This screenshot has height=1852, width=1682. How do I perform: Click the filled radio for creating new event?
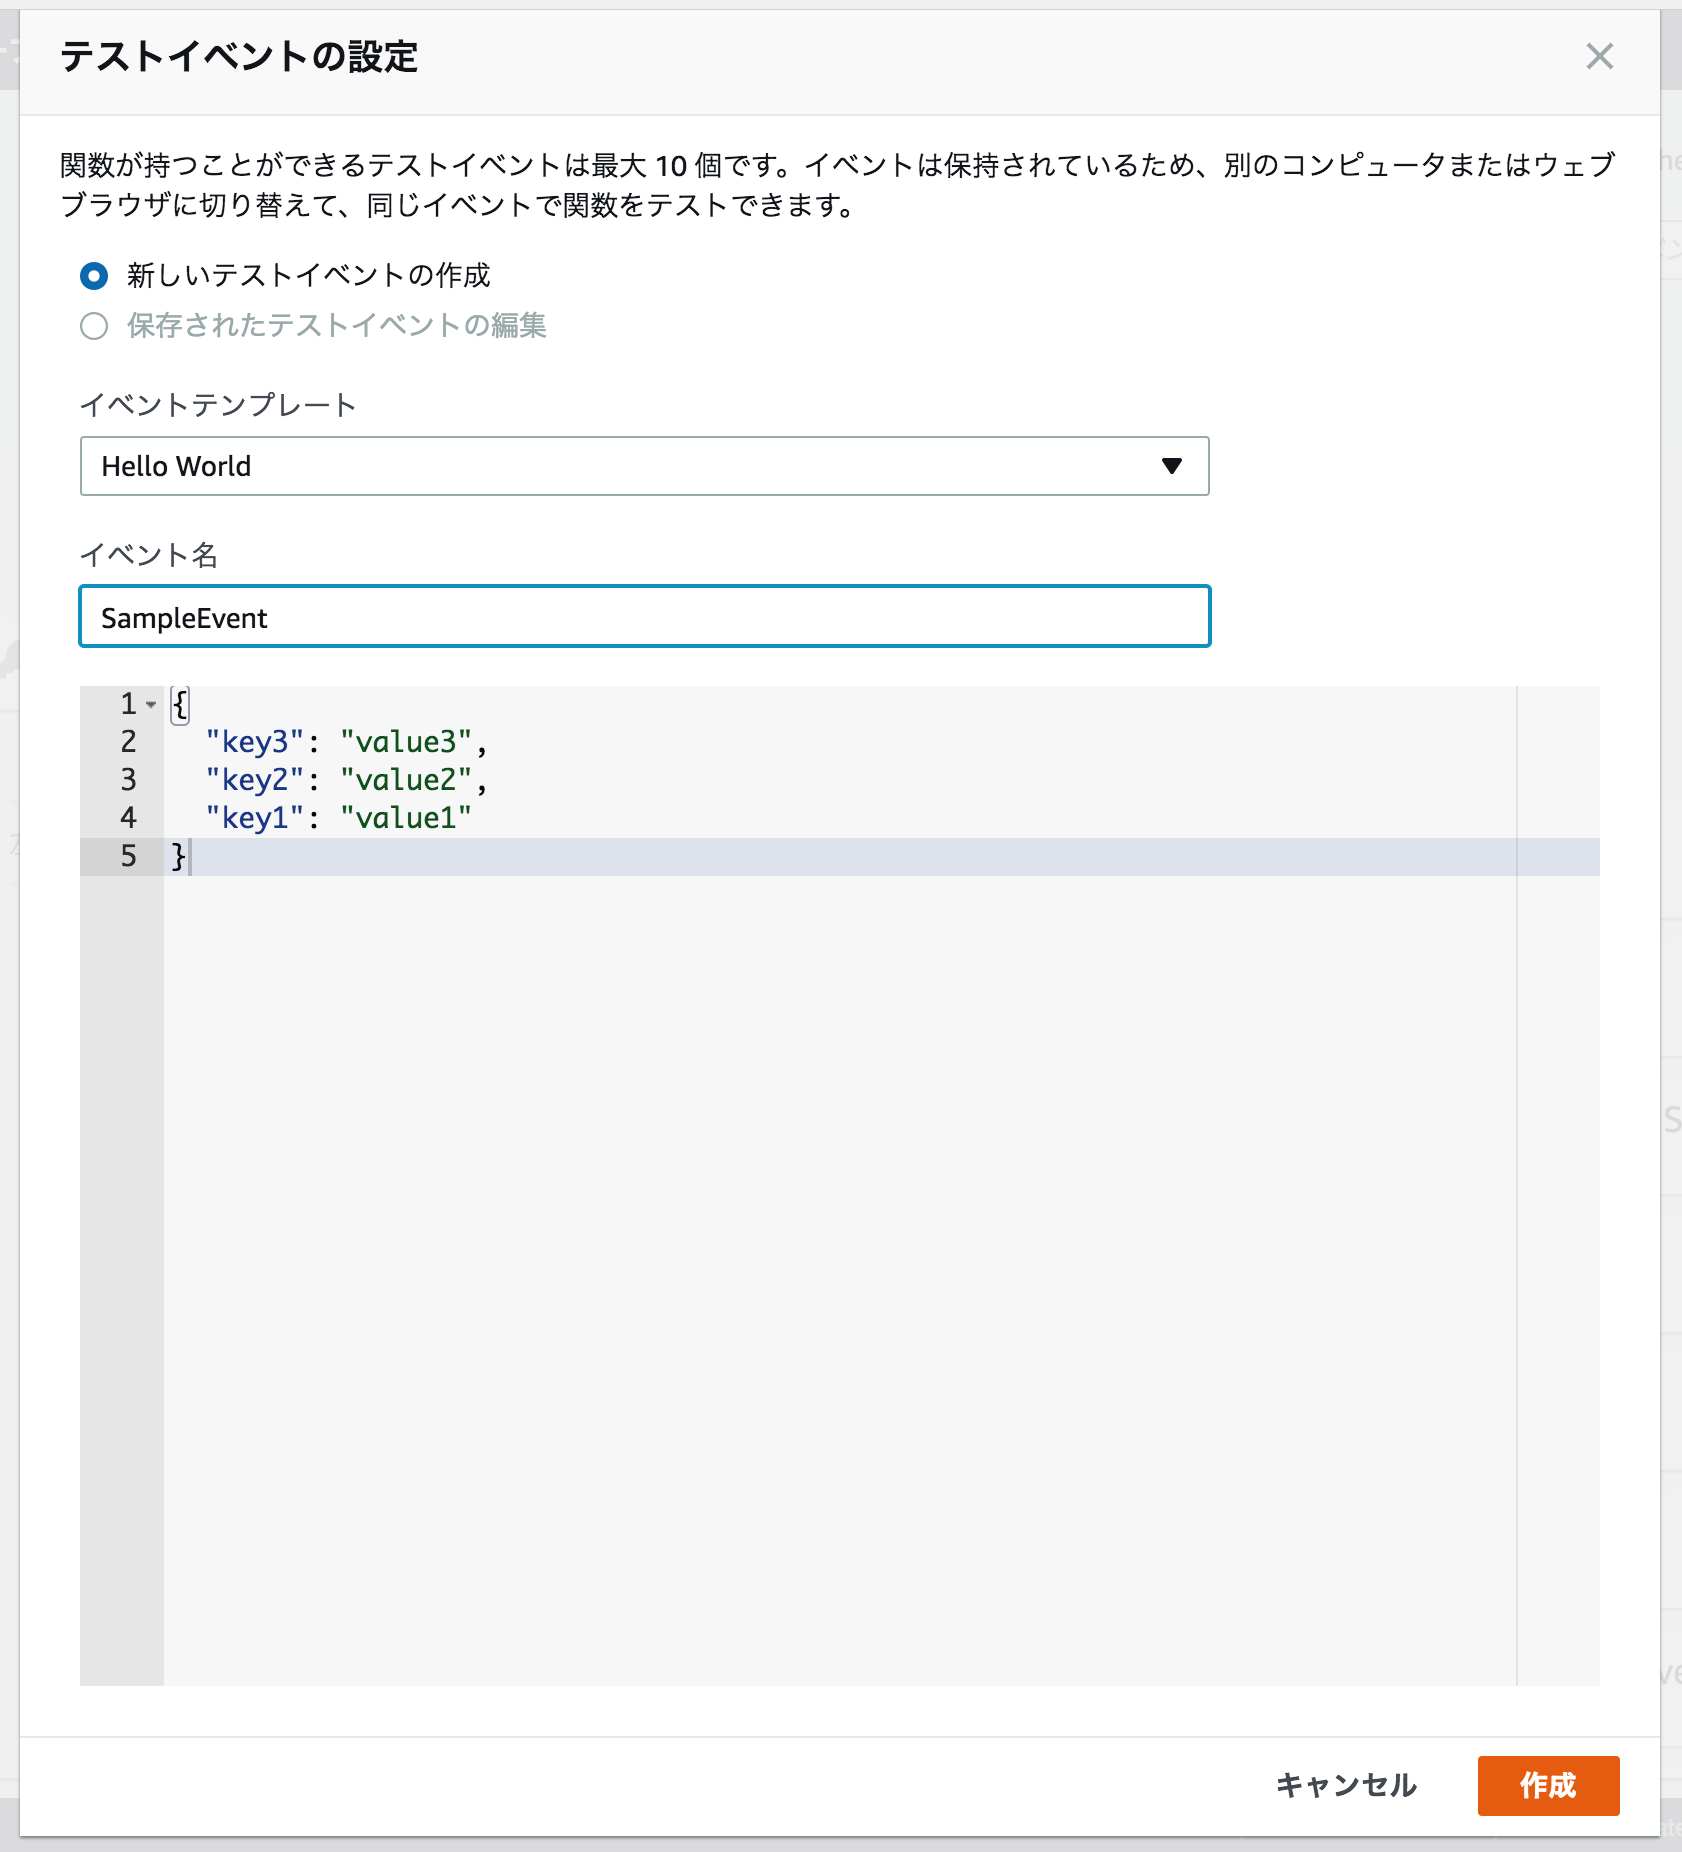[x=93, y=277]
